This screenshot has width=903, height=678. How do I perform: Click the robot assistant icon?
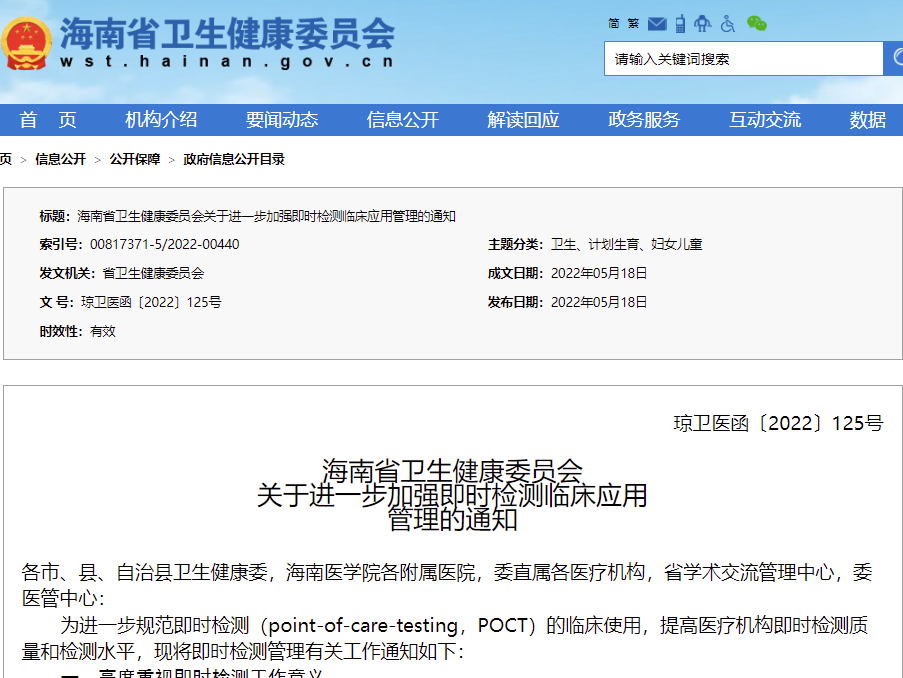coord(703,23)
